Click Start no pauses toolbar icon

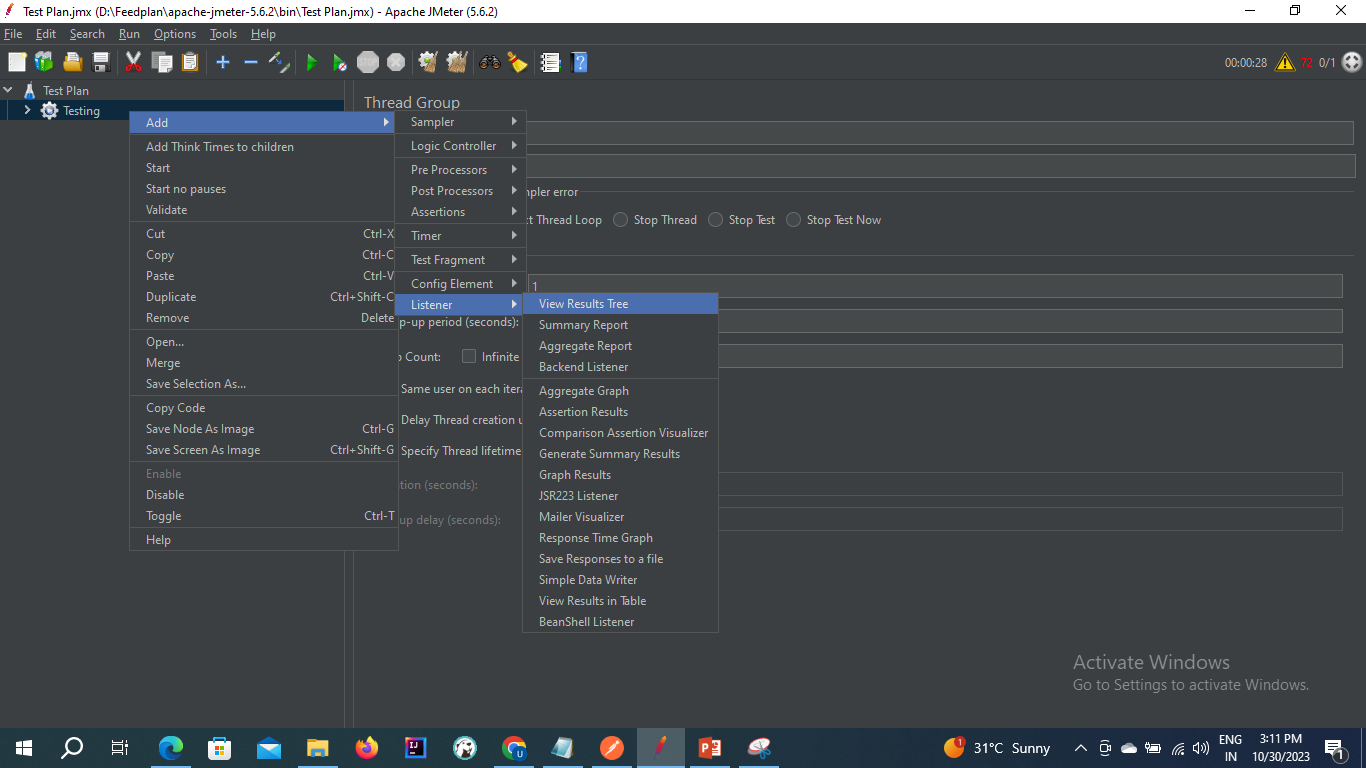coord(340,62)
